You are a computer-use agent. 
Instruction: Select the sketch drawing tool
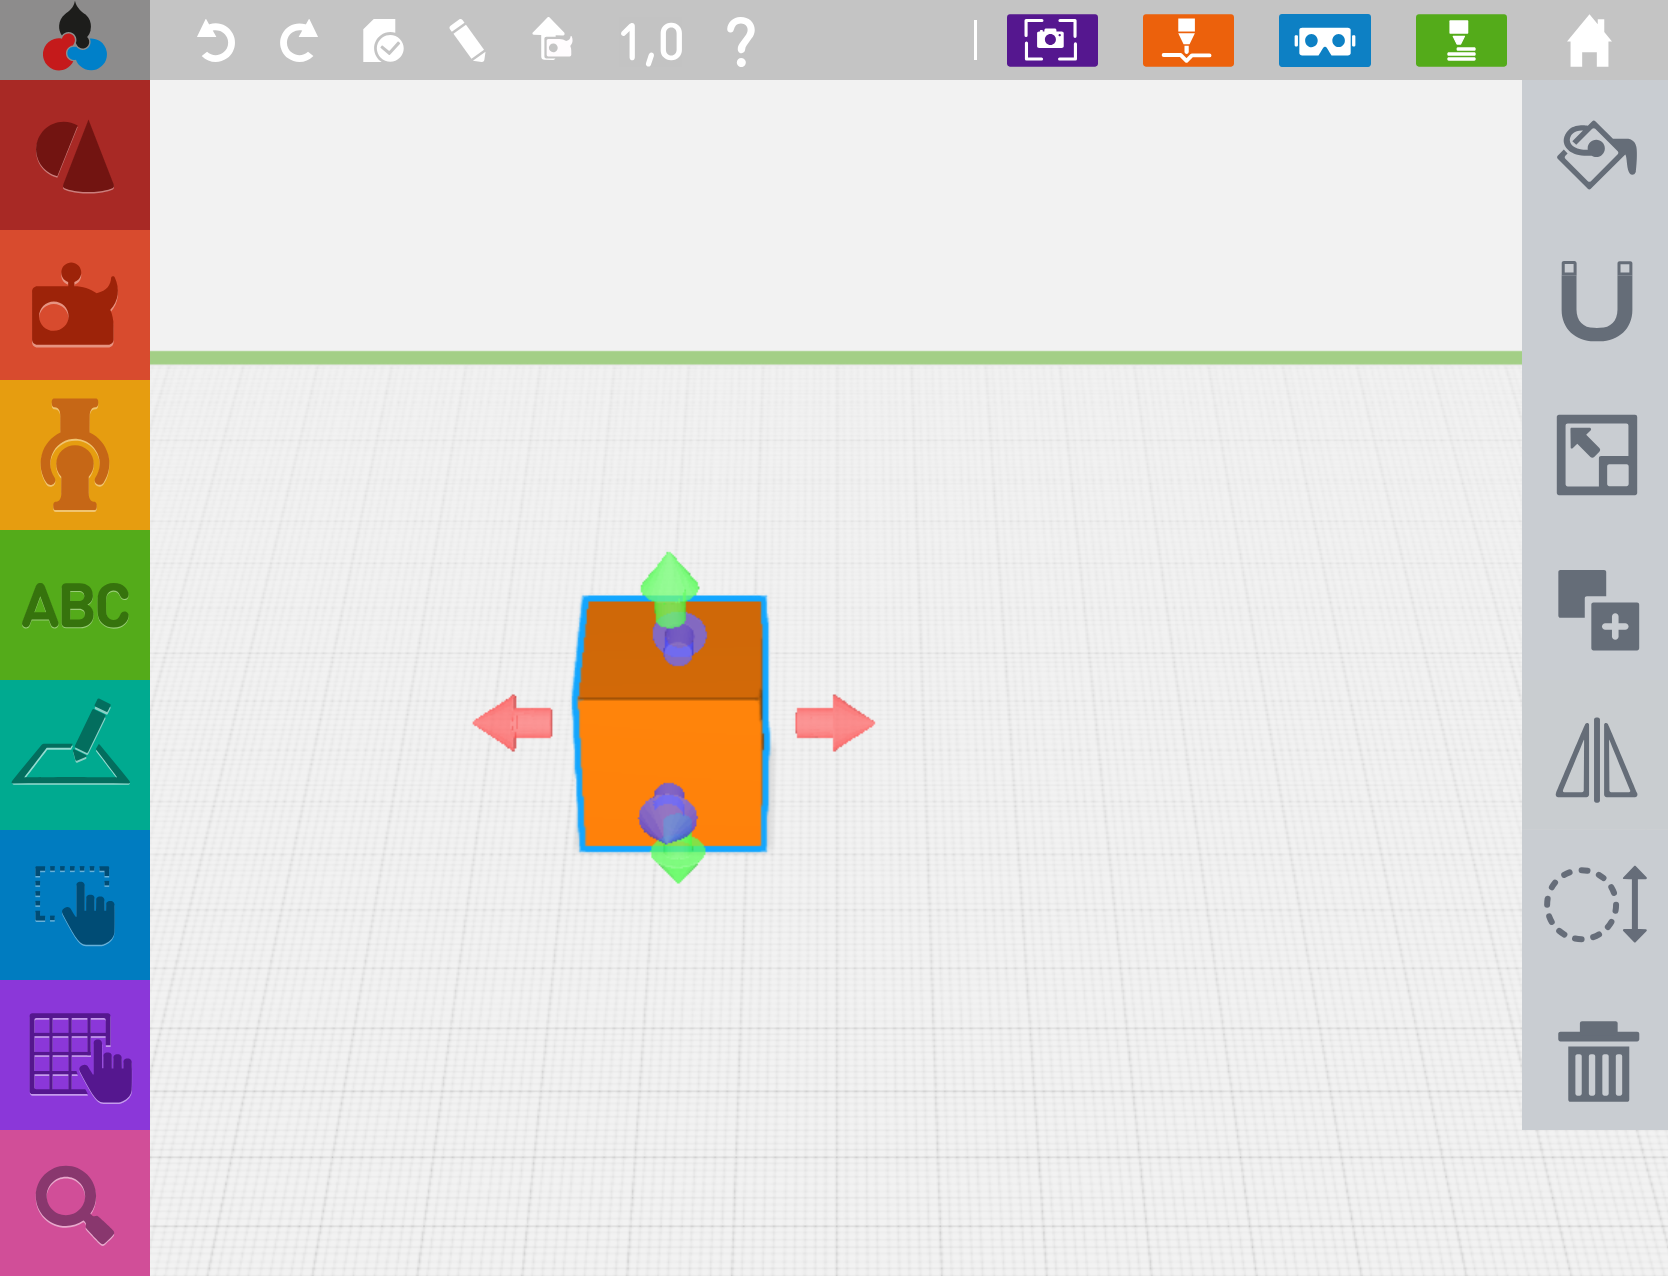75,755
